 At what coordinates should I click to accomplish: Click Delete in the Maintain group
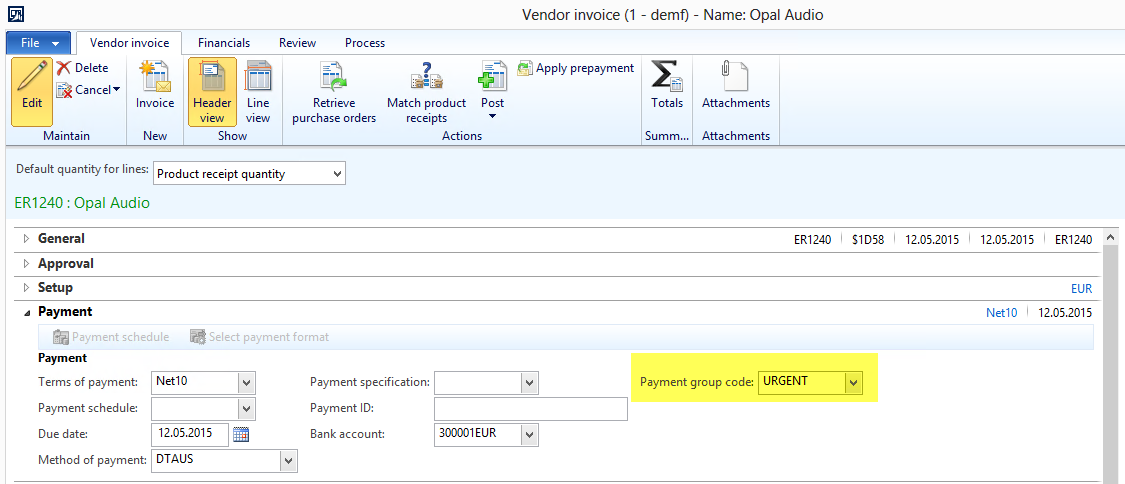82,68
